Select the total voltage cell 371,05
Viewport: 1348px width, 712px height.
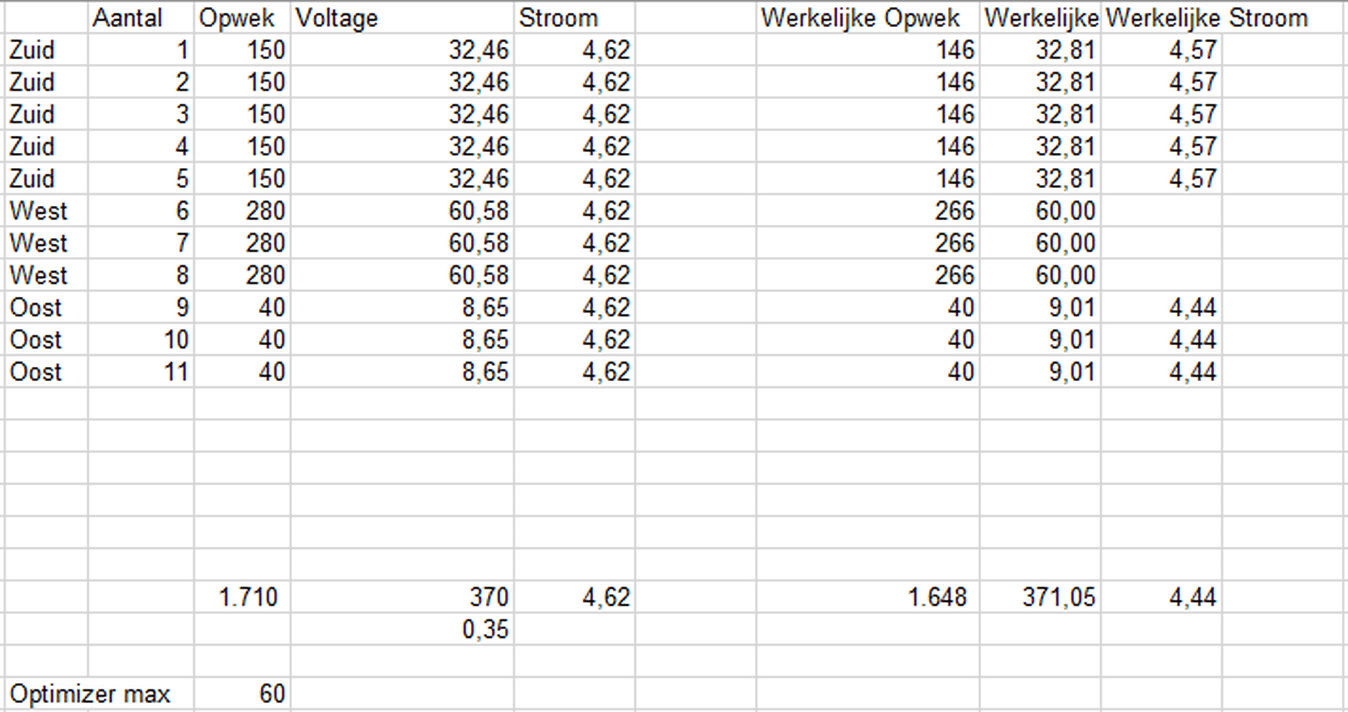click(x=1040, y=597)
